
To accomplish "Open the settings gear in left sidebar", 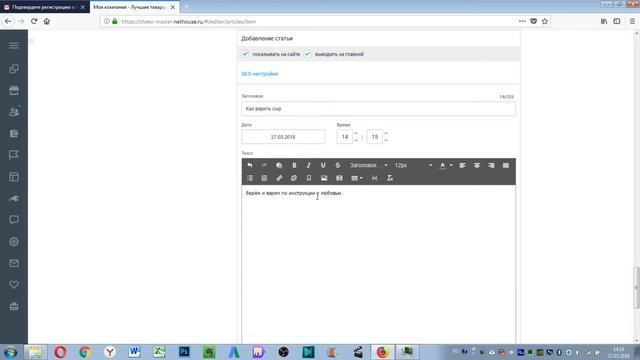I will 14,242.
